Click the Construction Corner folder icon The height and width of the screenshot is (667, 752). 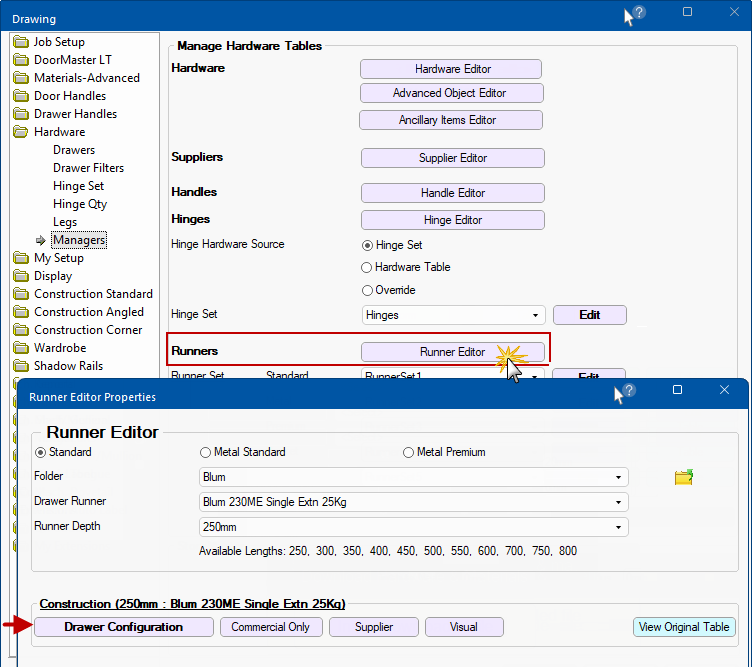(21, 330)
